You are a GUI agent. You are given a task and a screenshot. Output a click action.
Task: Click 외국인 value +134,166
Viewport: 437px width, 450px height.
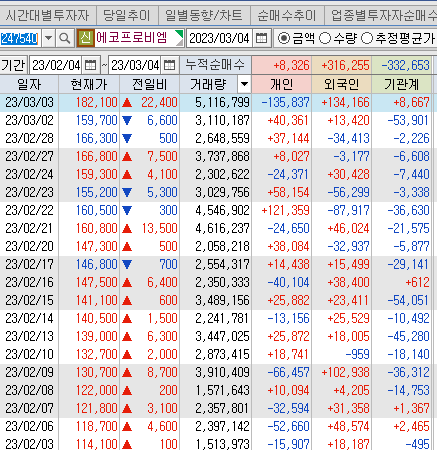pyautogui.click(x=345, y=102)
